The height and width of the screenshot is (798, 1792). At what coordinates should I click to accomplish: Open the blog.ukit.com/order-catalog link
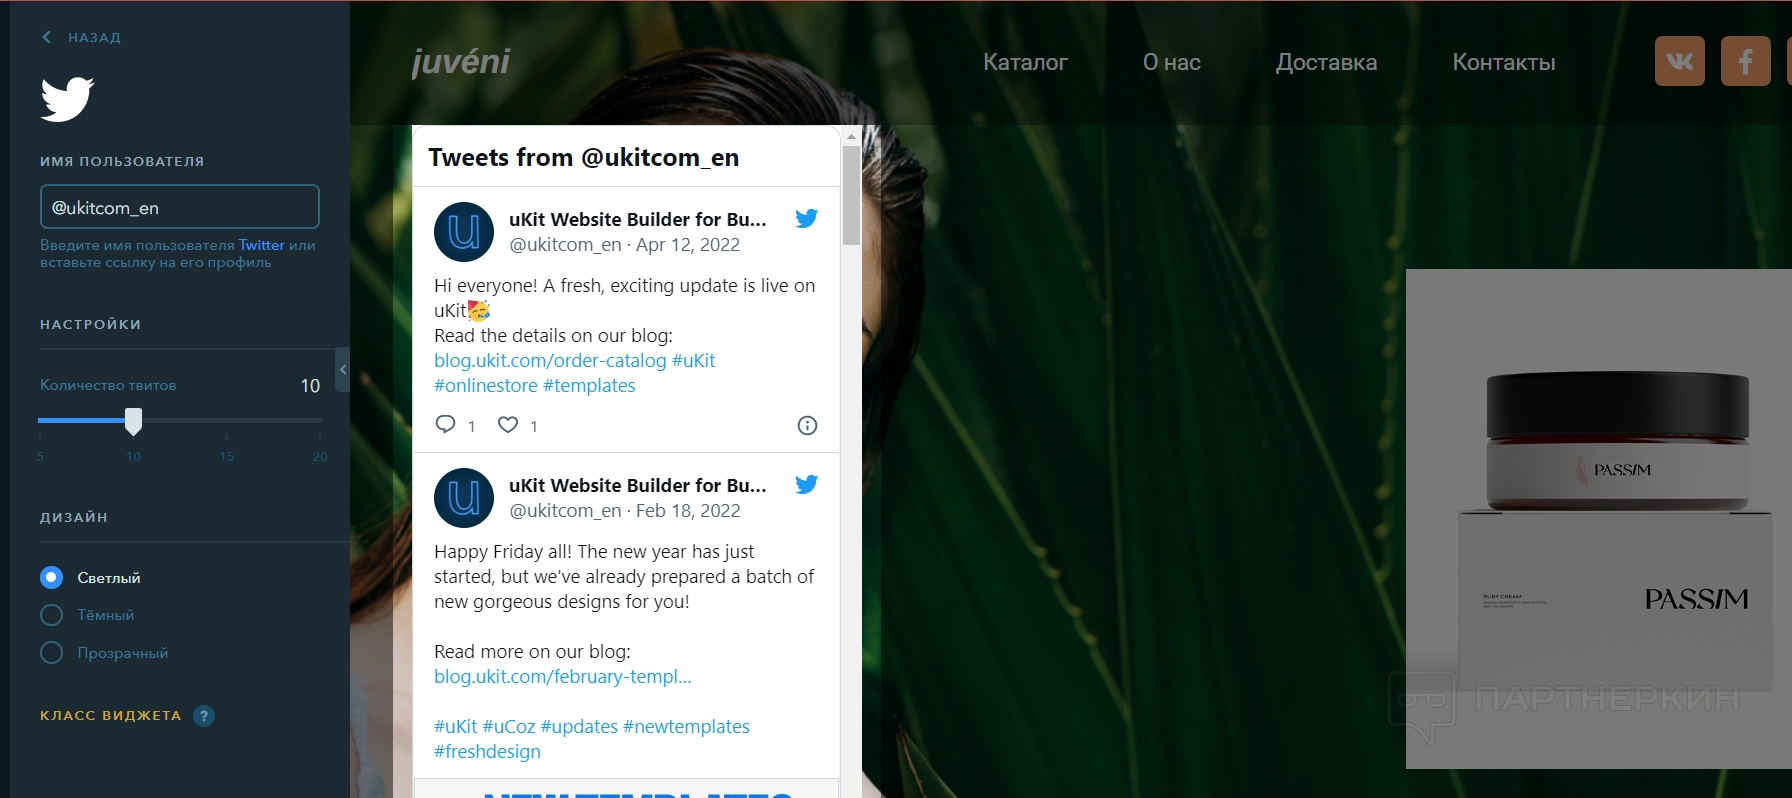tap(550, 361)
